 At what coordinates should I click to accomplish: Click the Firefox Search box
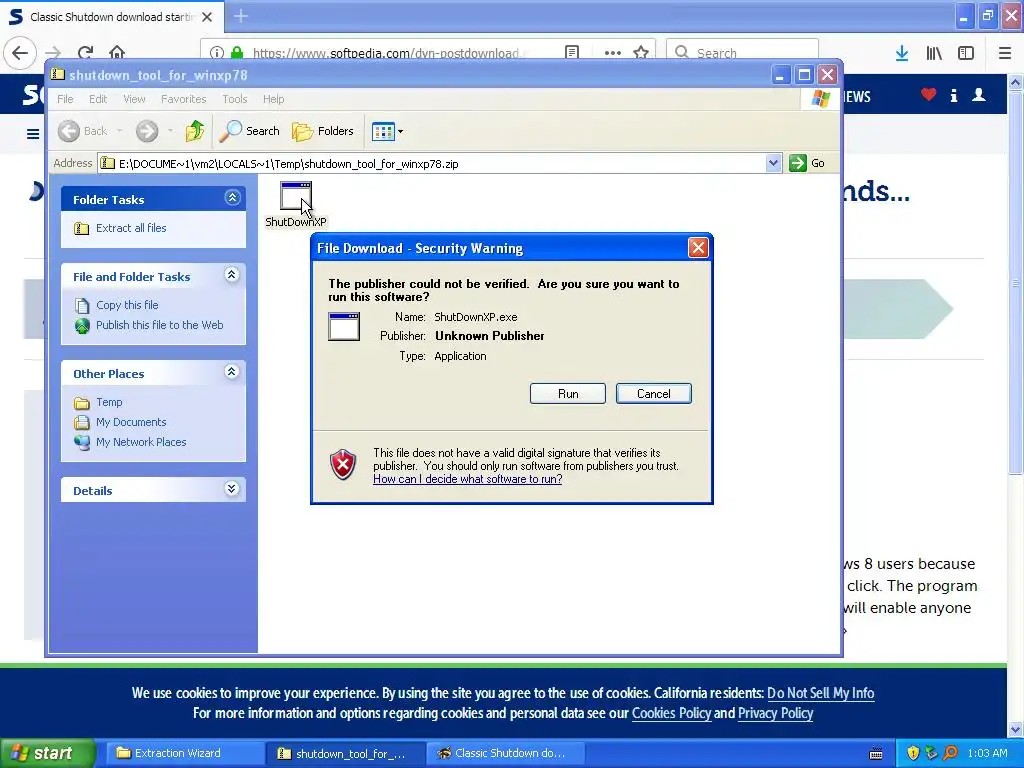pyautogui.click(x=742, y=53)
